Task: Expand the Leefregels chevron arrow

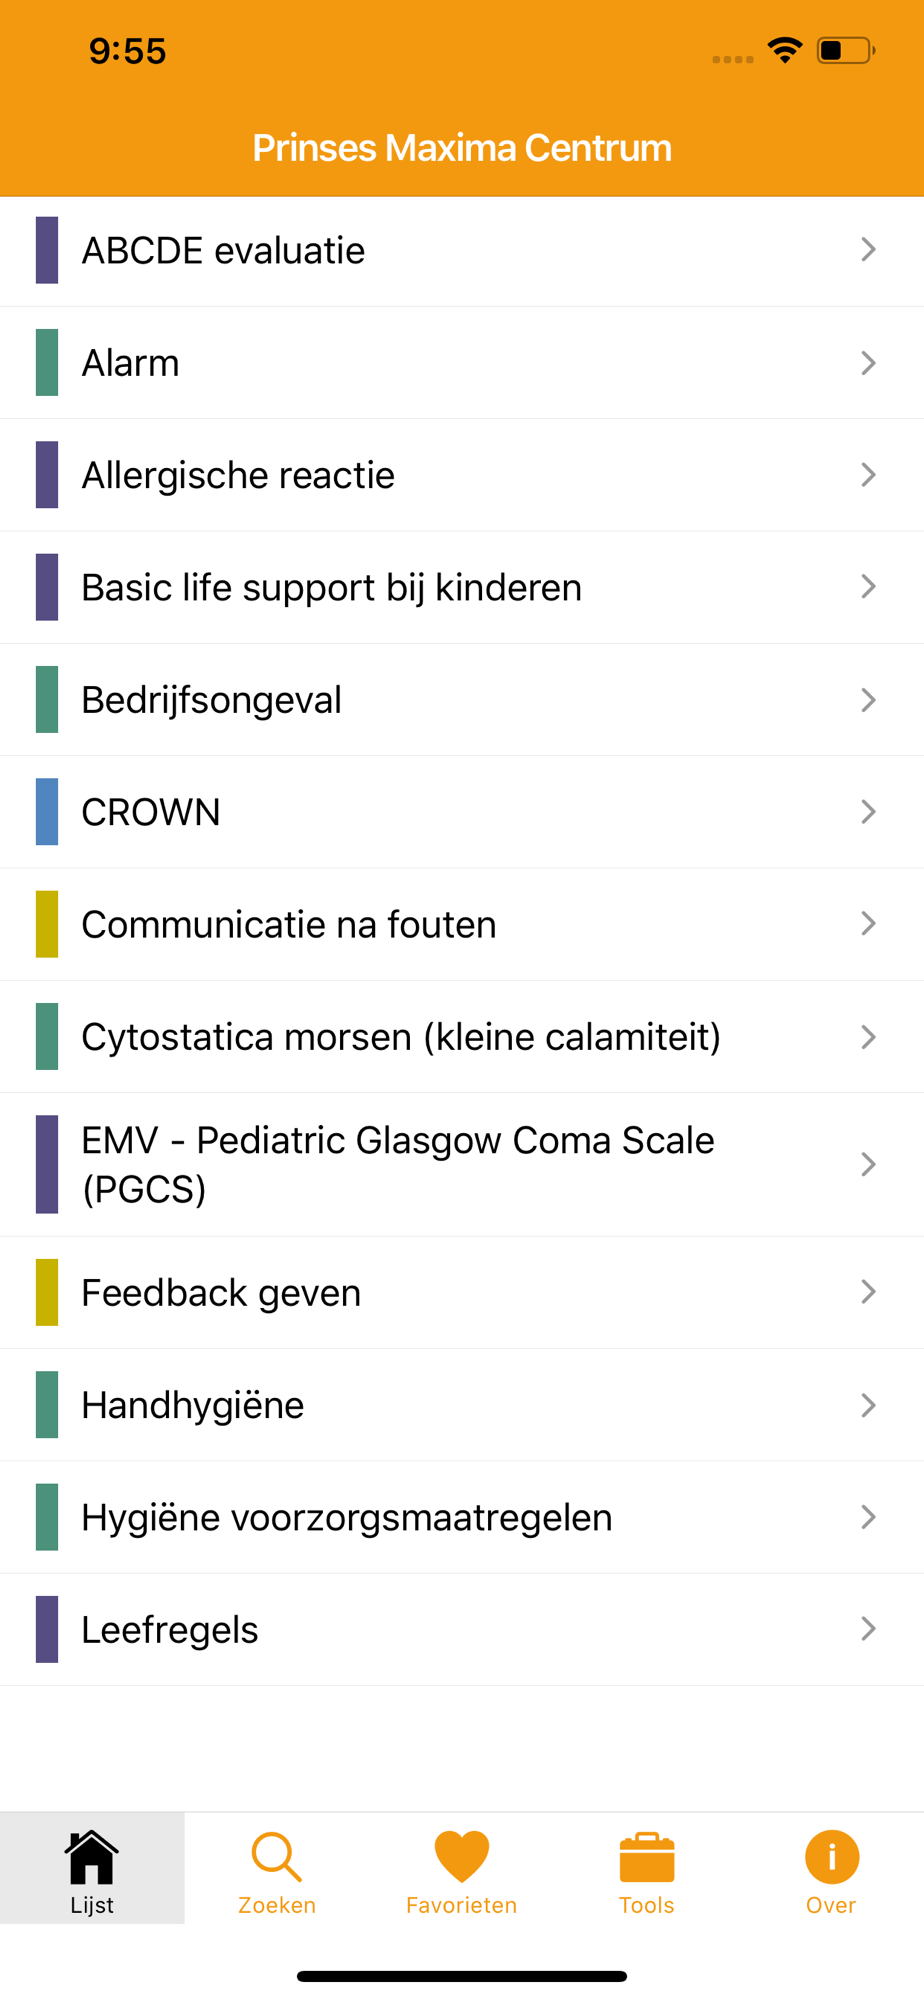Action: click(868, 1629)
